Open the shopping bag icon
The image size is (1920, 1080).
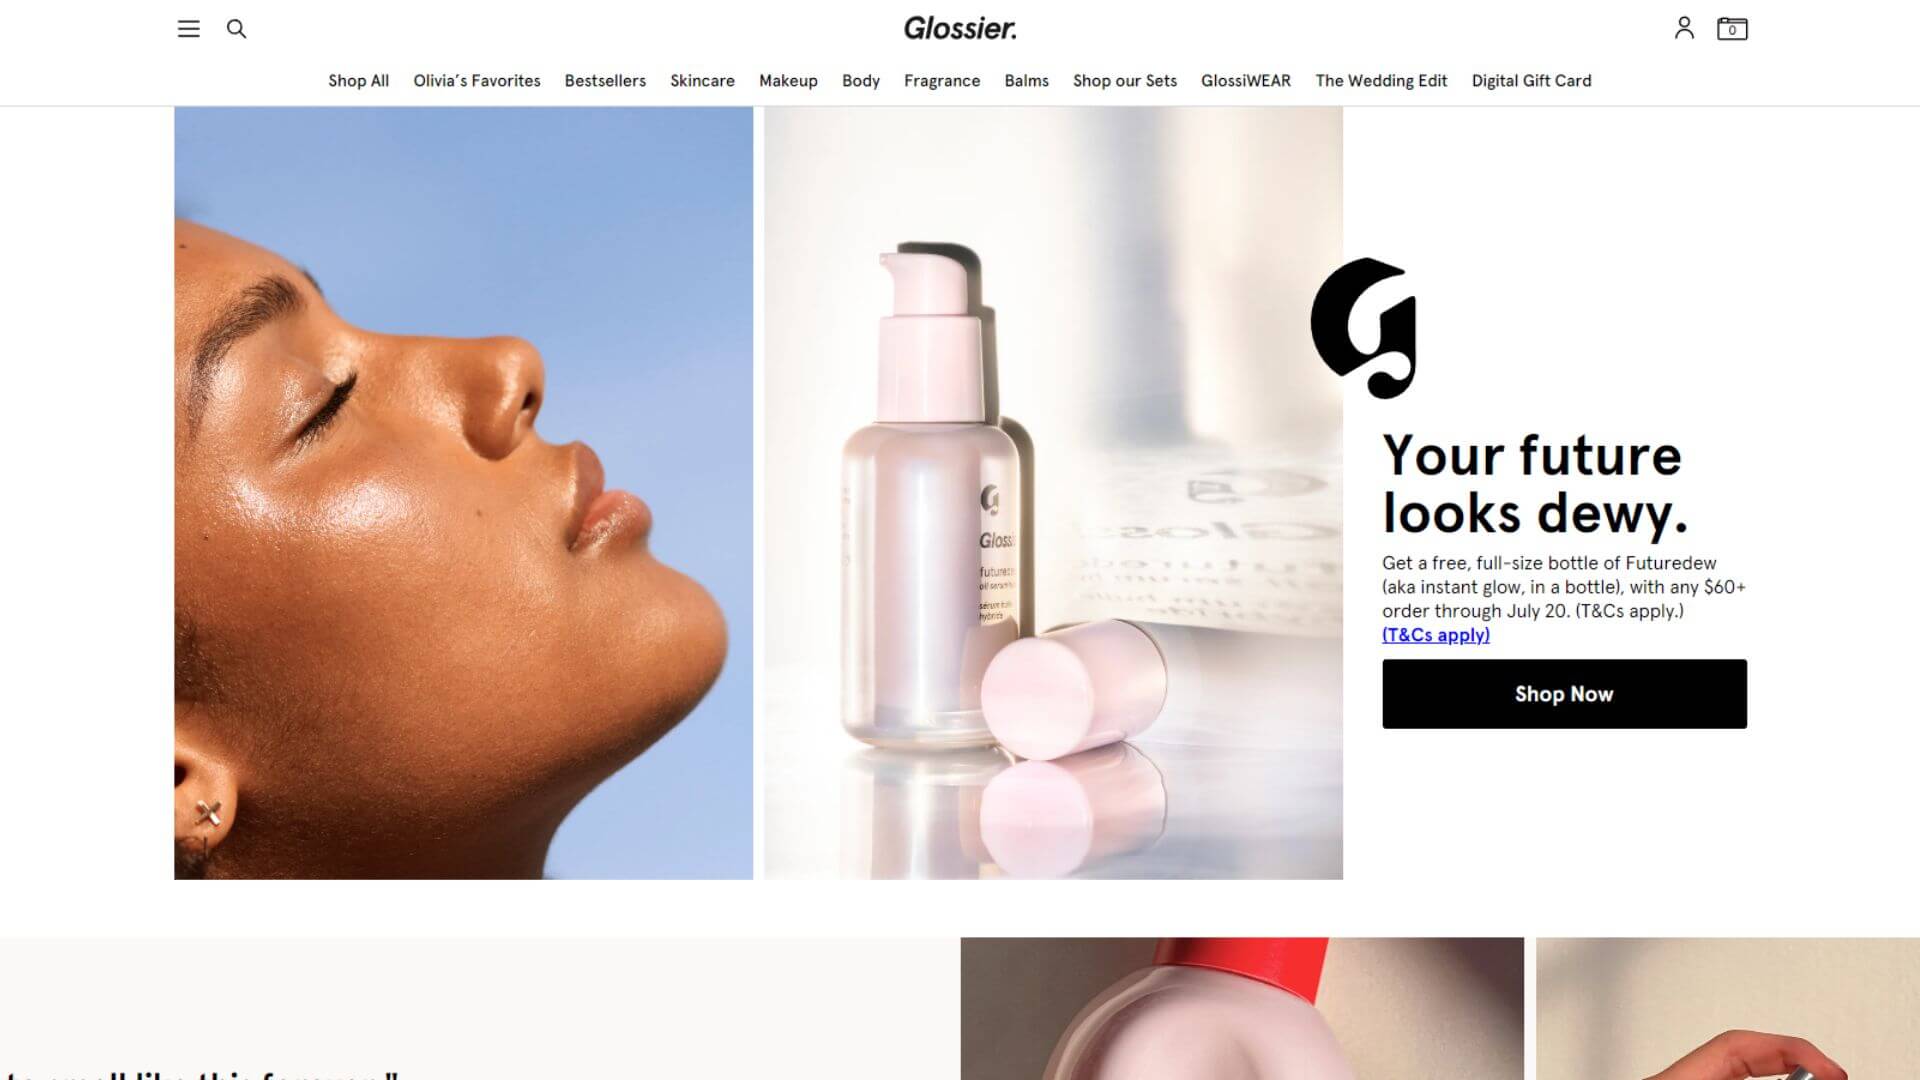[1732, 28]
